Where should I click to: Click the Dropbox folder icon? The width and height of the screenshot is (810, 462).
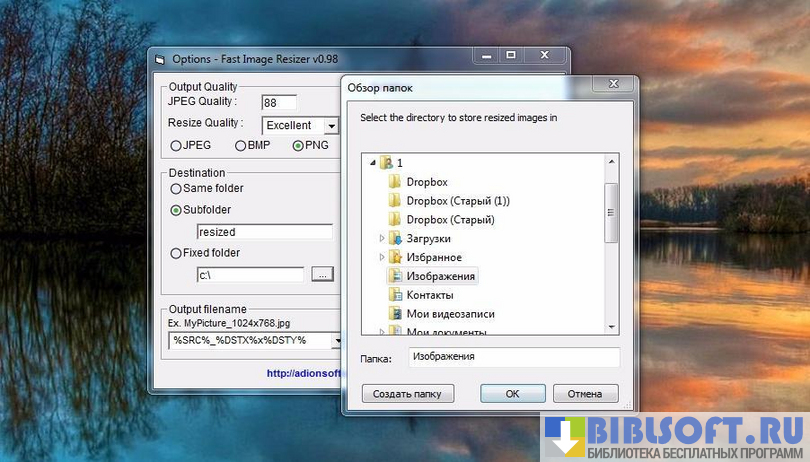(395, 182)
